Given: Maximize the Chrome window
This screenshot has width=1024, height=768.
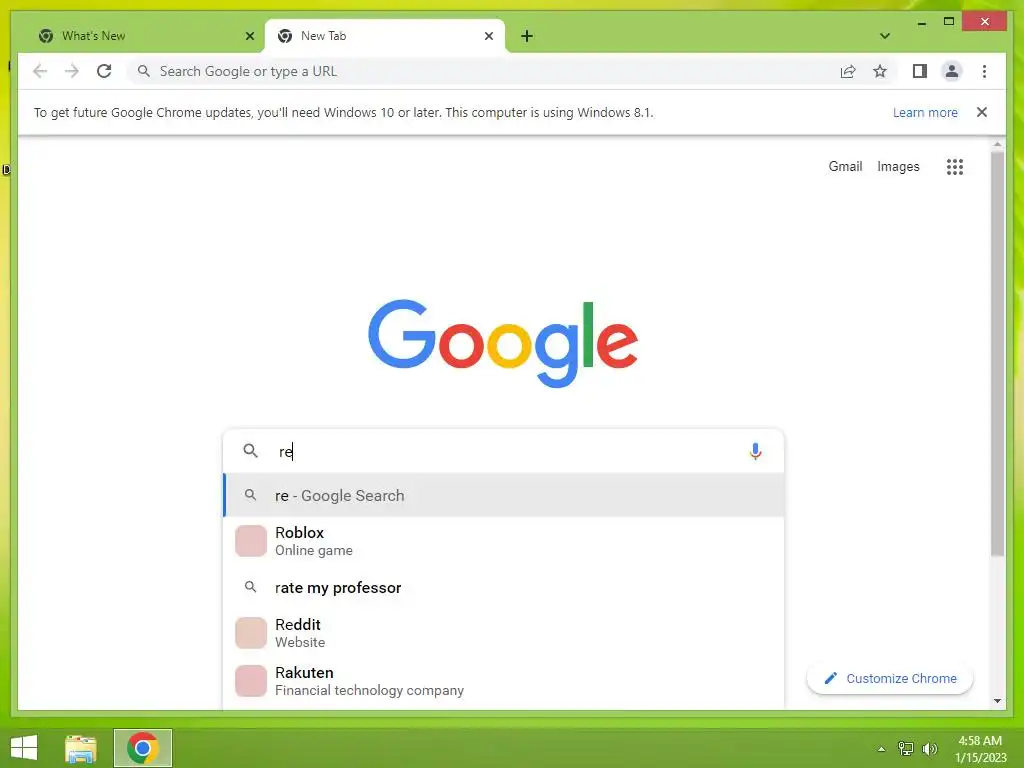Looking at the screenshot, I should [x=949, y=22].
